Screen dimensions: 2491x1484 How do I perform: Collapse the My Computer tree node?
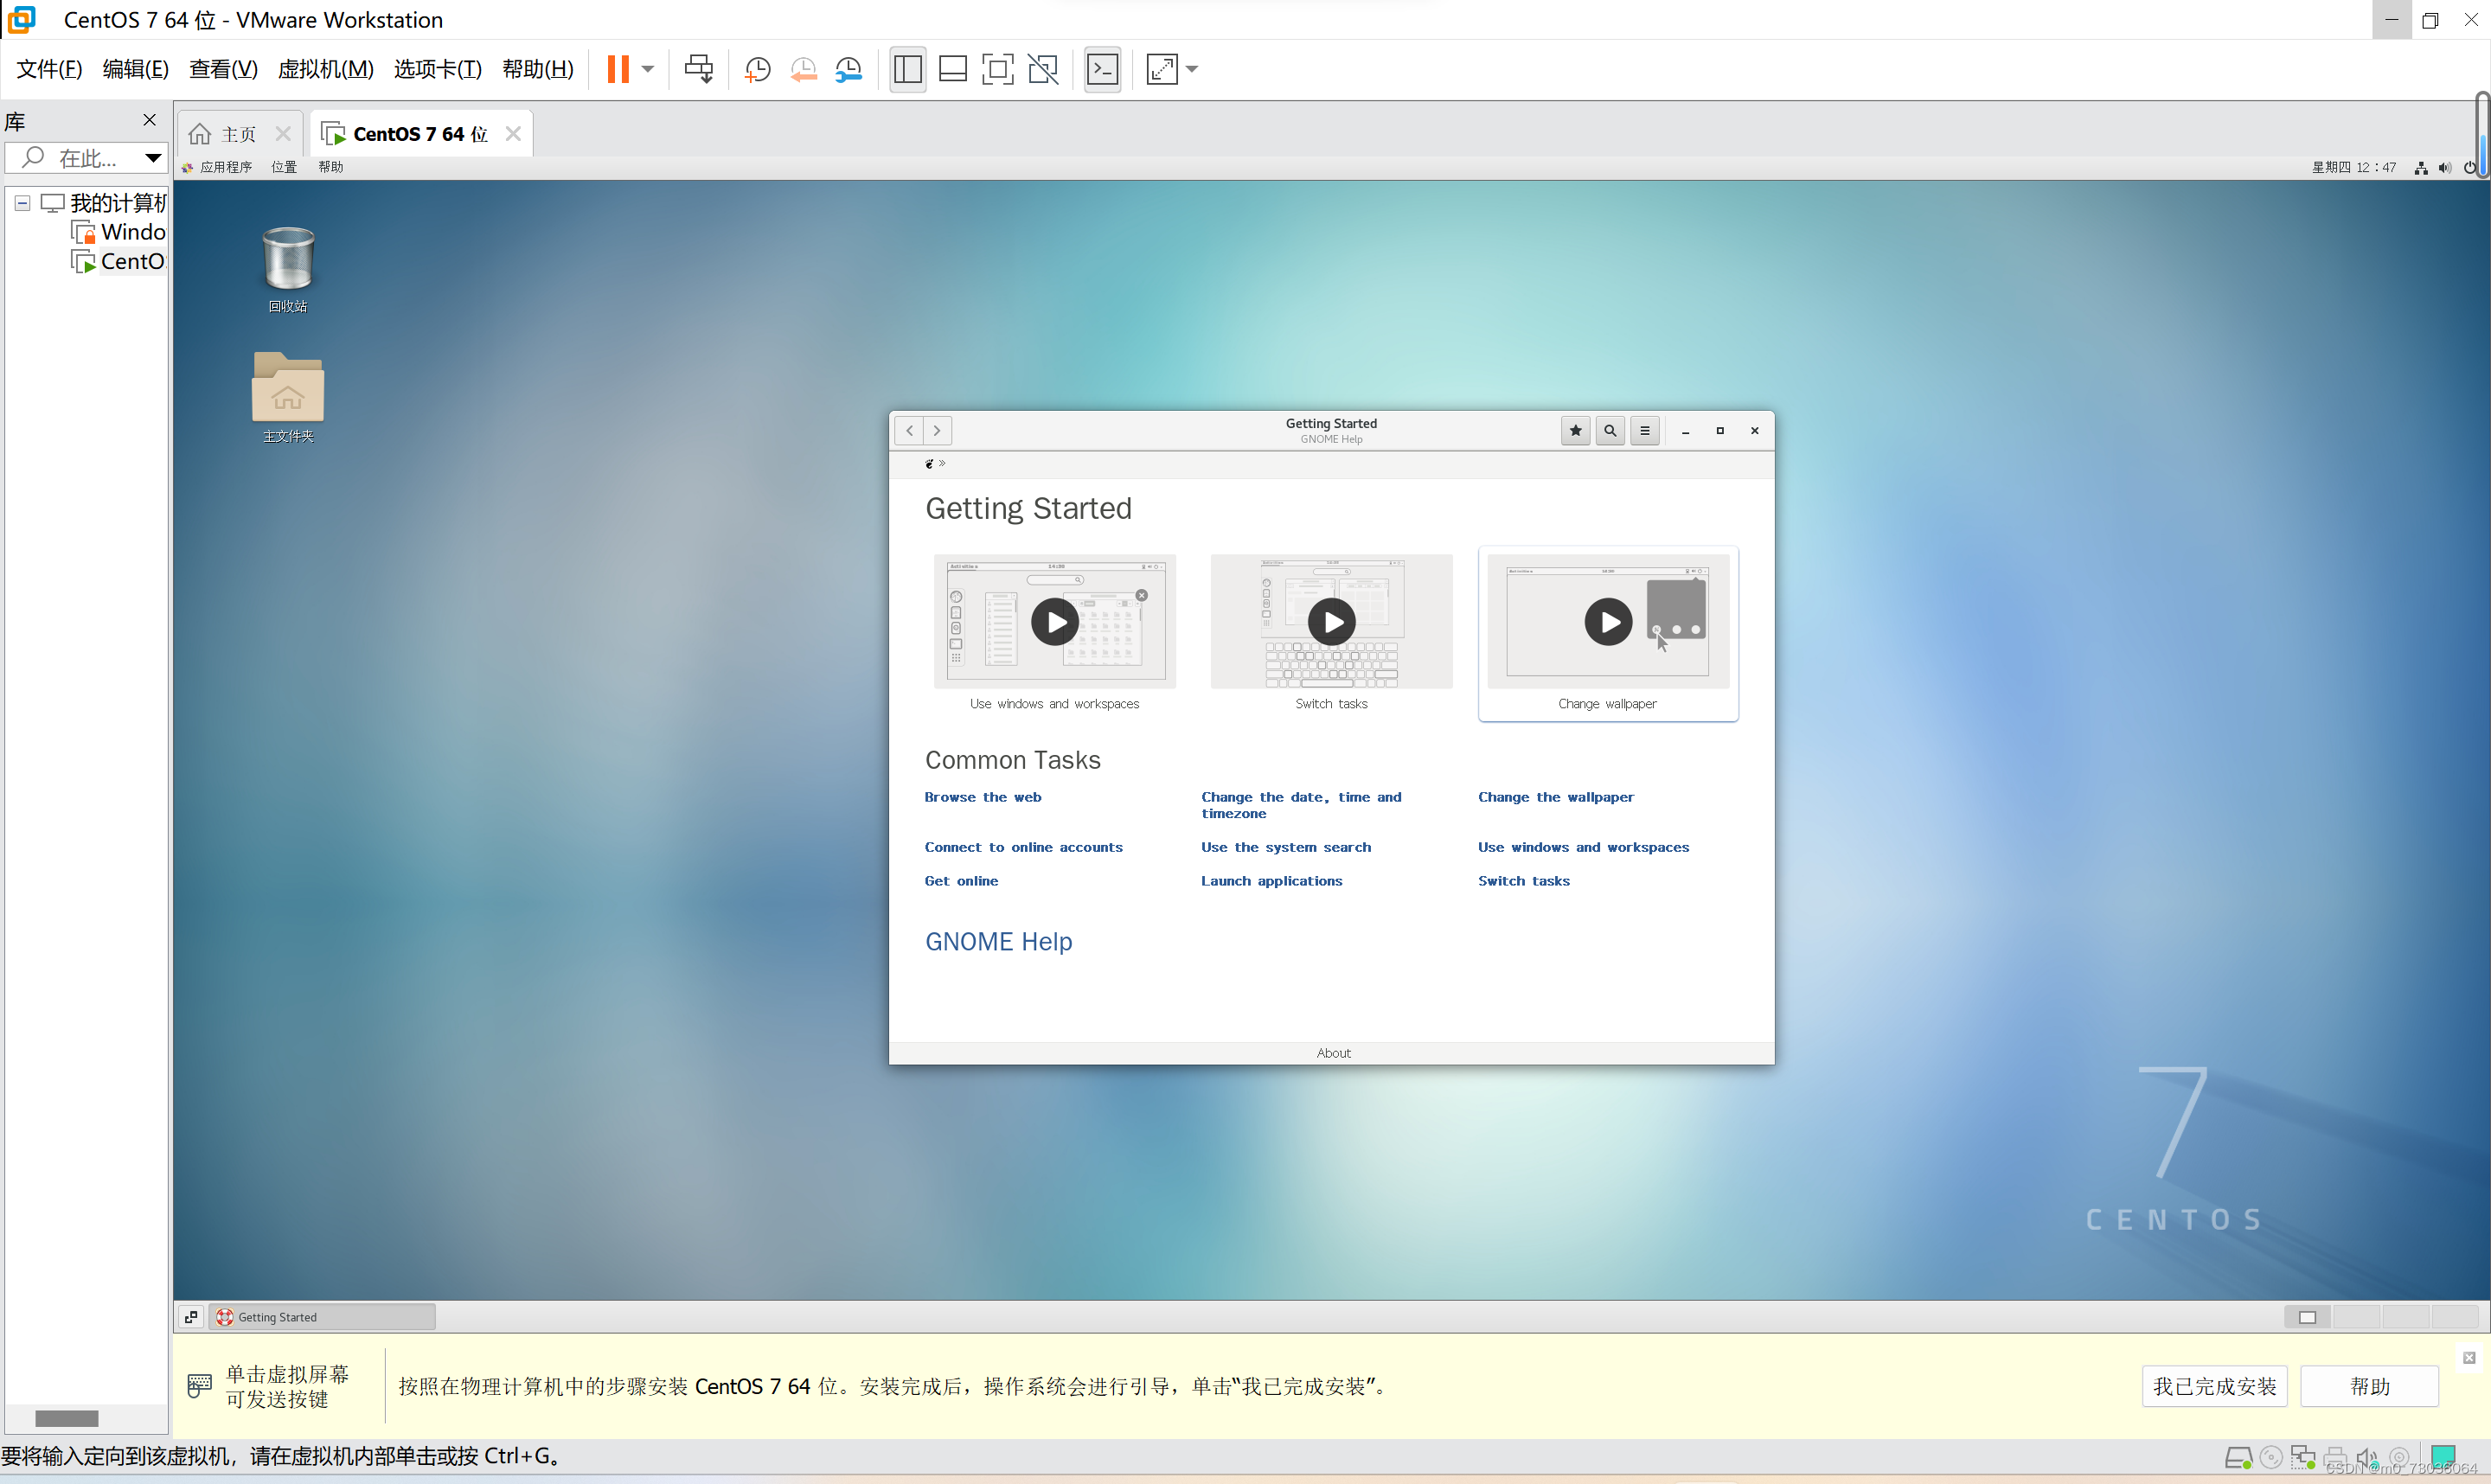pos(22,203)
